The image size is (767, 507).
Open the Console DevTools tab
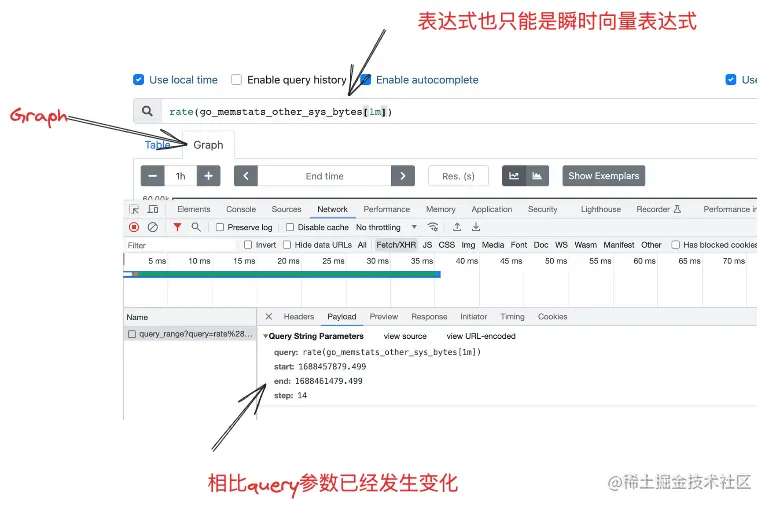click(241, 209)
